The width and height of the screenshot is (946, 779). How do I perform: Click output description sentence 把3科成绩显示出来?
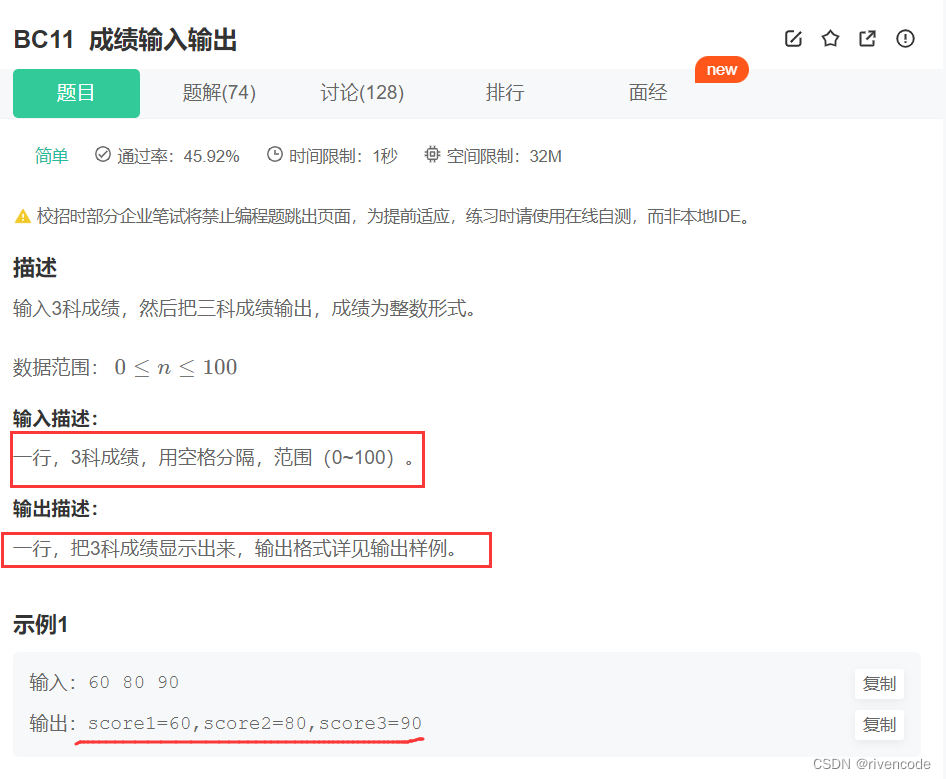tap(236, 548)
